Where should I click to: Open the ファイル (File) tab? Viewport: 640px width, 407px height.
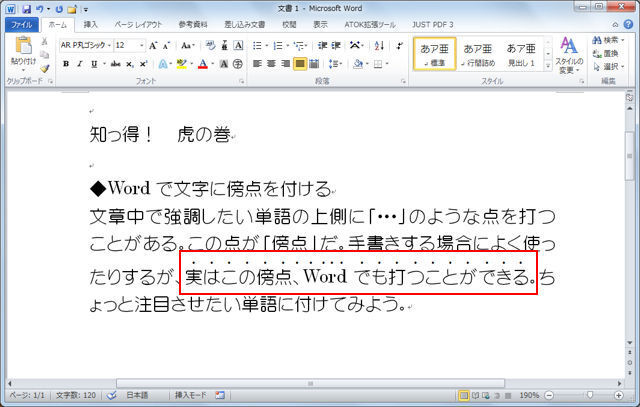[x=22, y=24]
